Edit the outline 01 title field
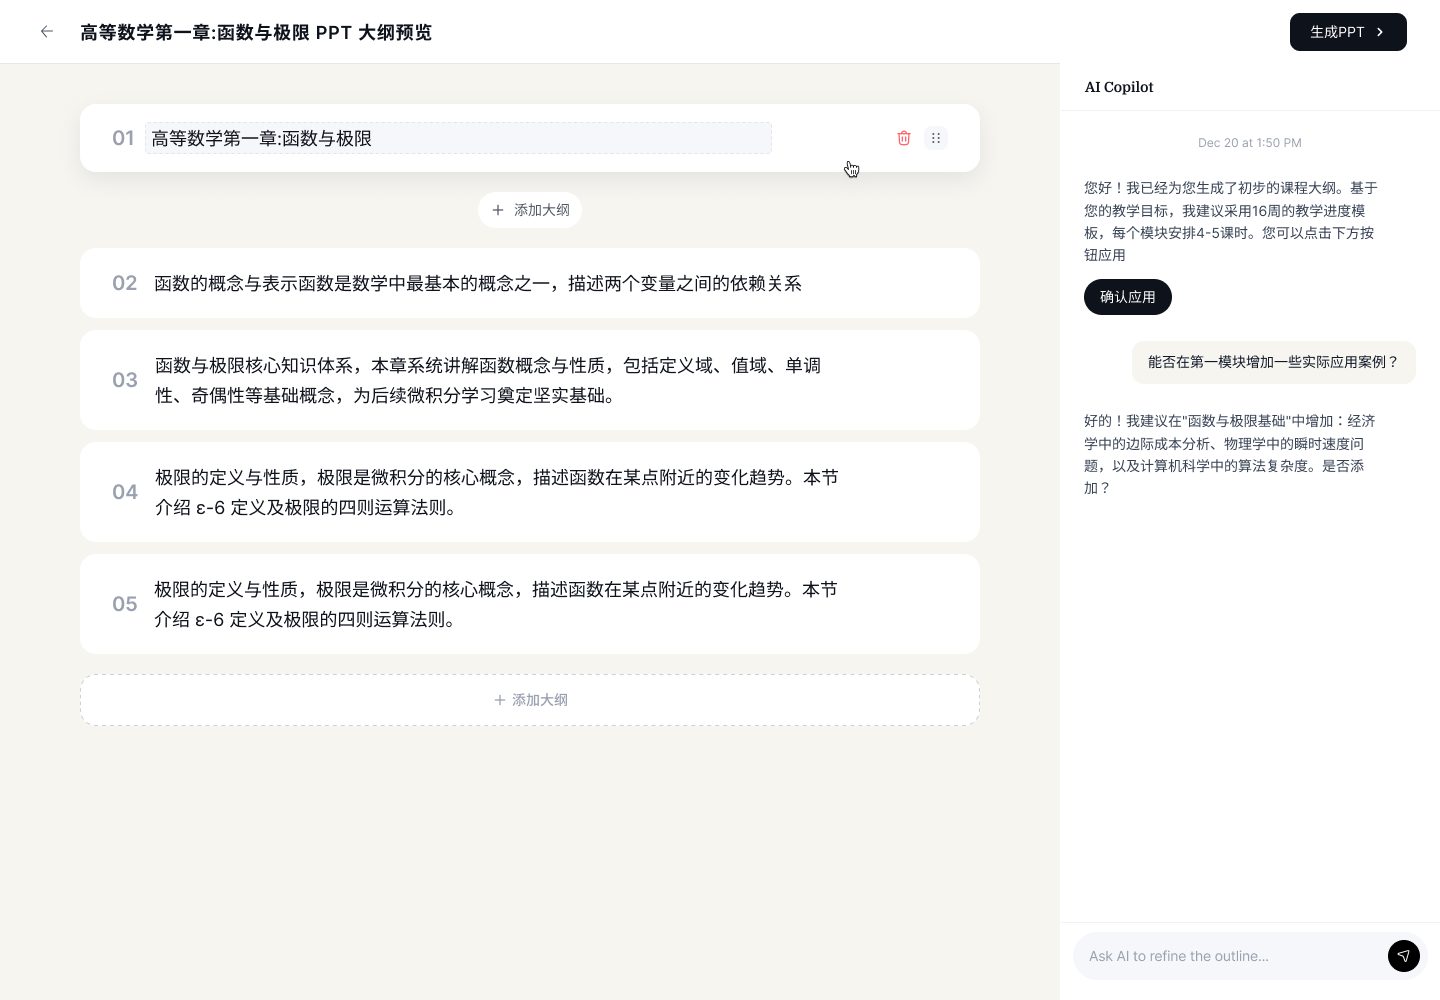This screenshot has height=1000, width=1440. (x=458, y=138)
